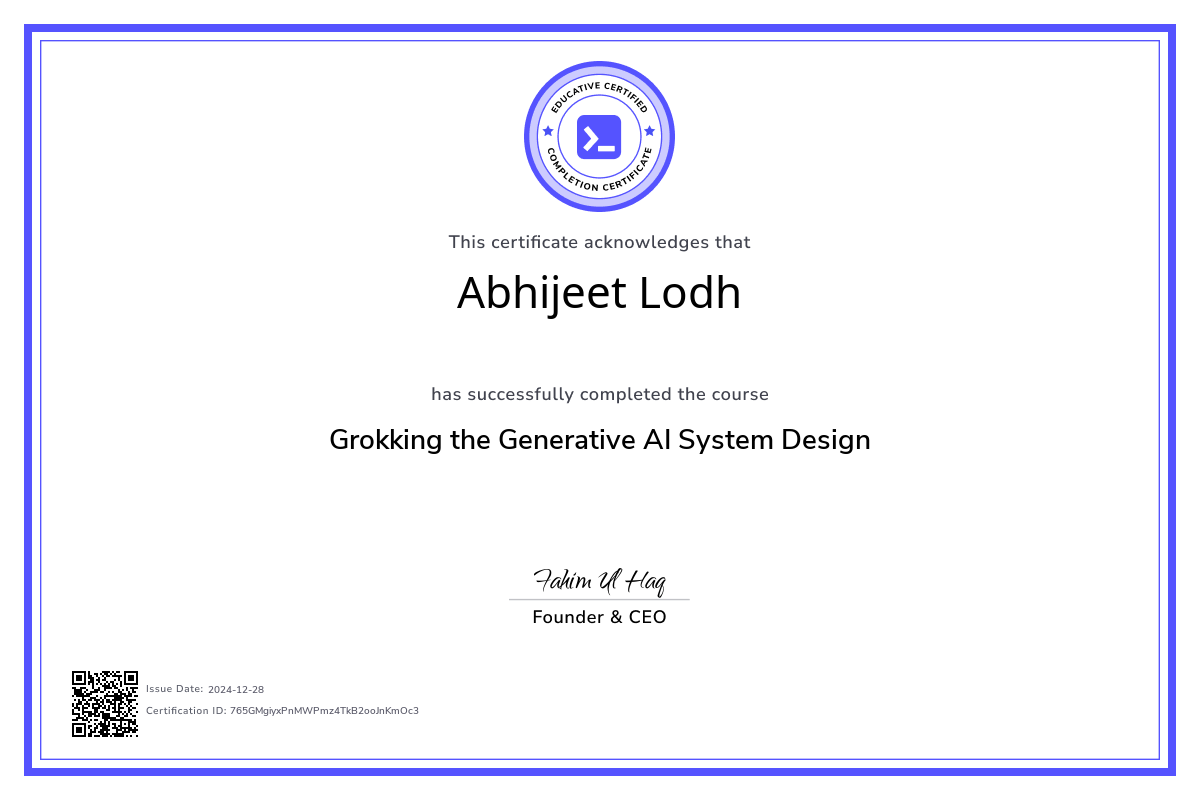
Task: Click the 'has successfully completed the course' text
Action: click(599, 394)
